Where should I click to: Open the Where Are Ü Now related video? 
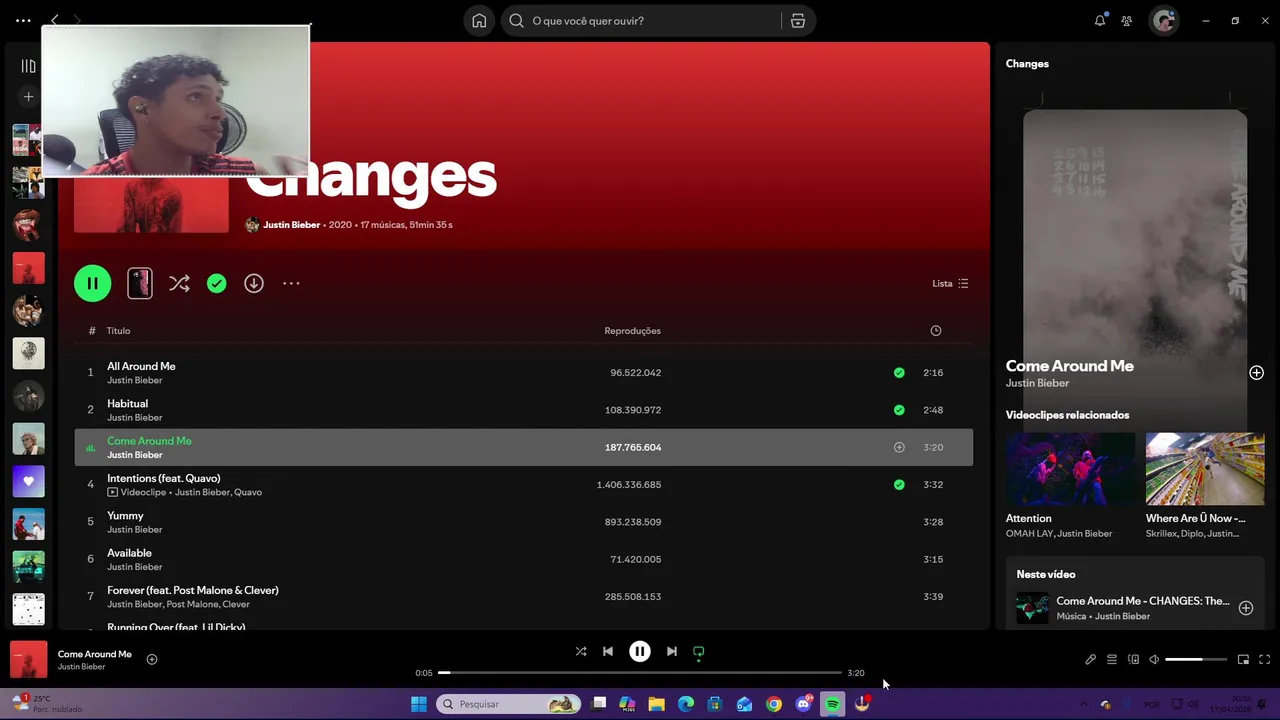tap(1205, 469)
